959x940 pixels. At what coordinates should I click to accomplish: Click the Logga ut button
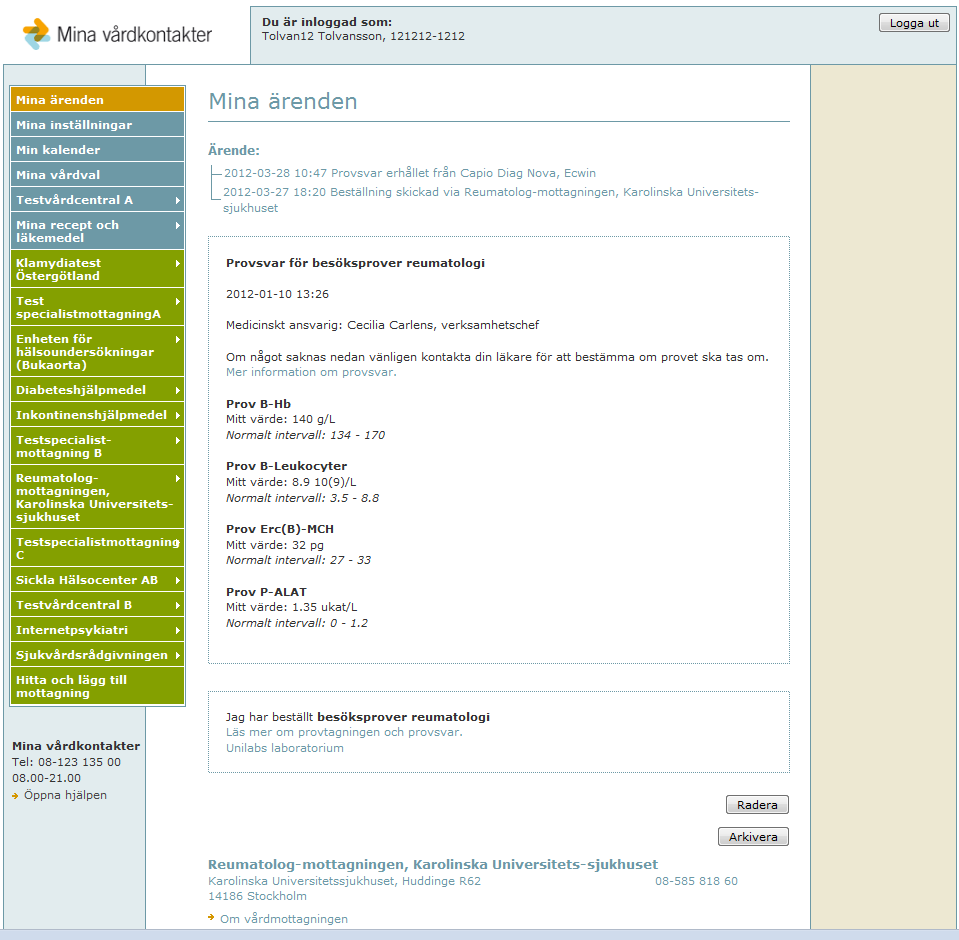[x=914, y=23]
